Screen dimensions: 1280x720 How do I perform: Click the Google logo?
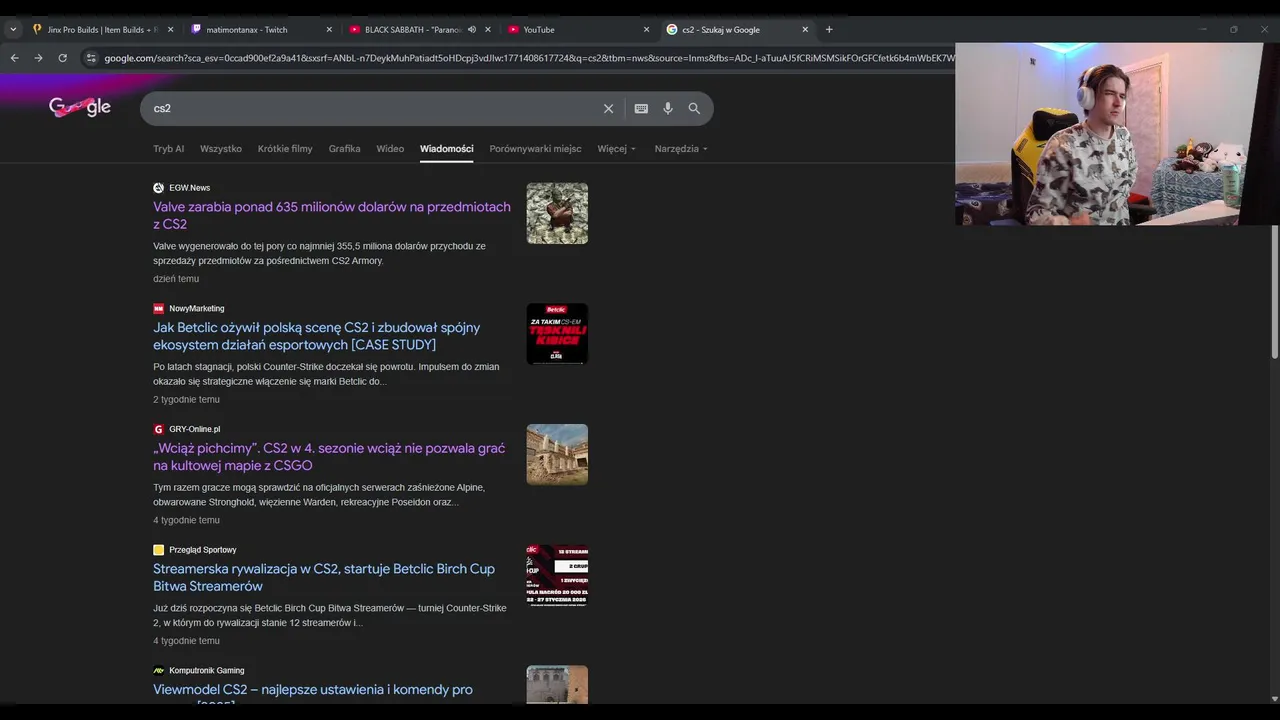click(x=80, y=107)
